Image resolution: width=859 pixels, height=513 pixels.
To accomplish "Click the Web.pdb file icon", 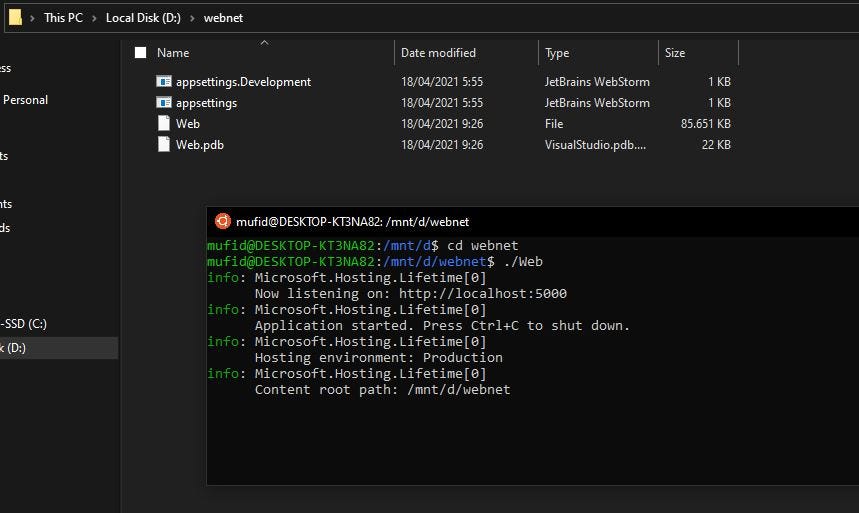I will click(164, 144).
